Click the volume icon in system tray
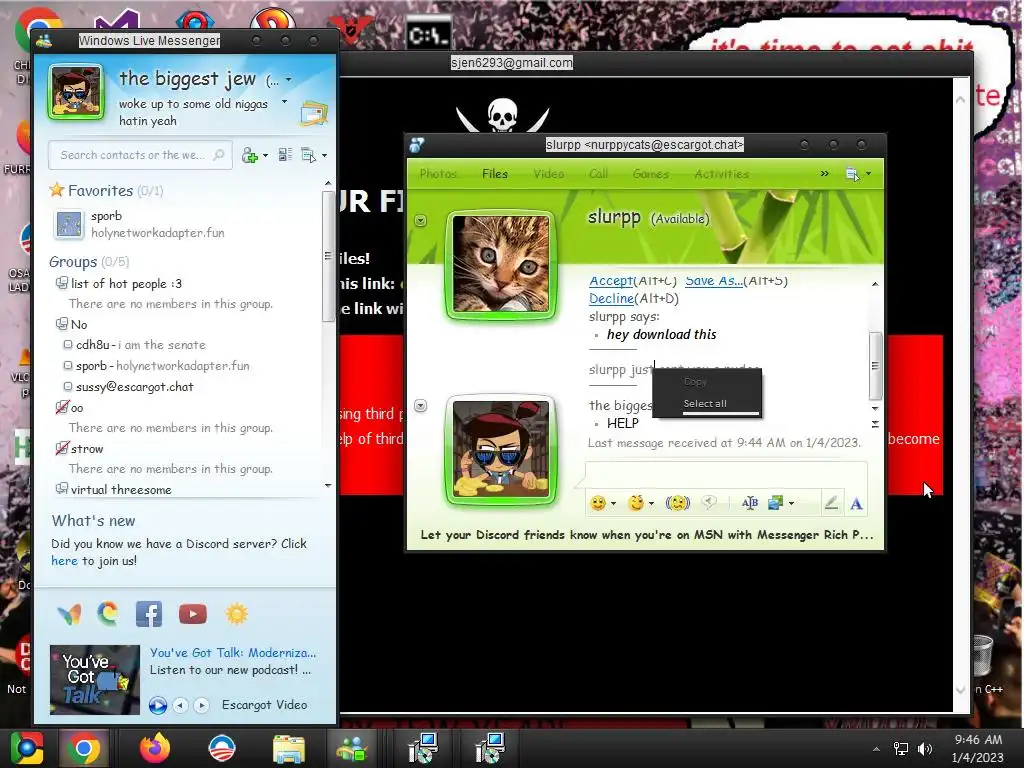The image size is (1024, 768). [x=925, y=748]
